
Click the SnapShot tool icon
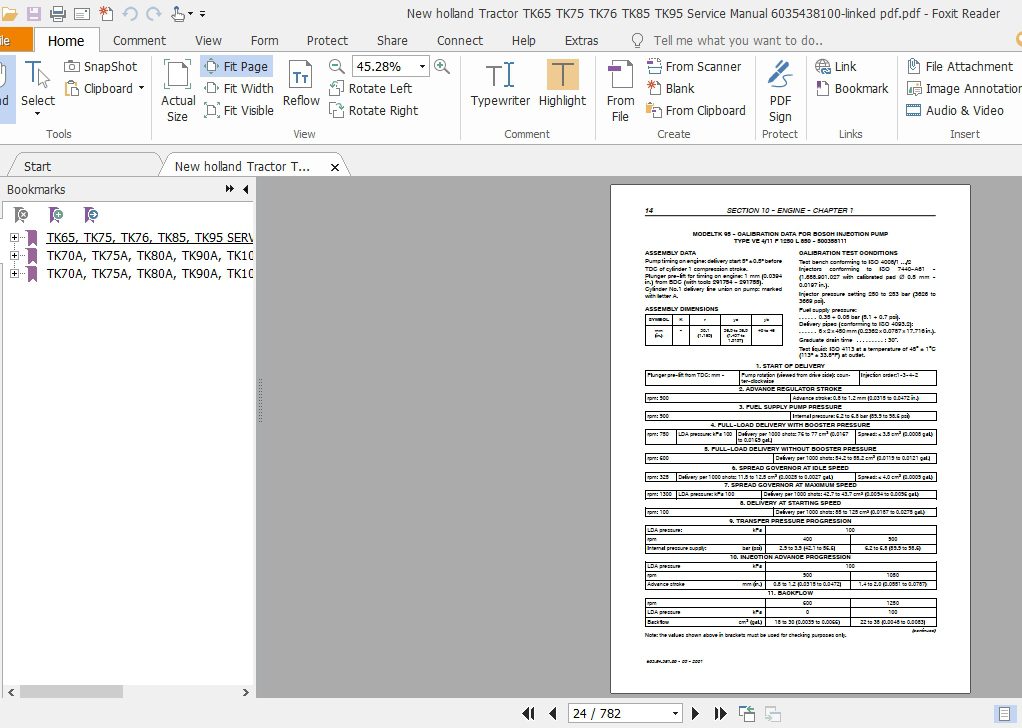(73, 66)
